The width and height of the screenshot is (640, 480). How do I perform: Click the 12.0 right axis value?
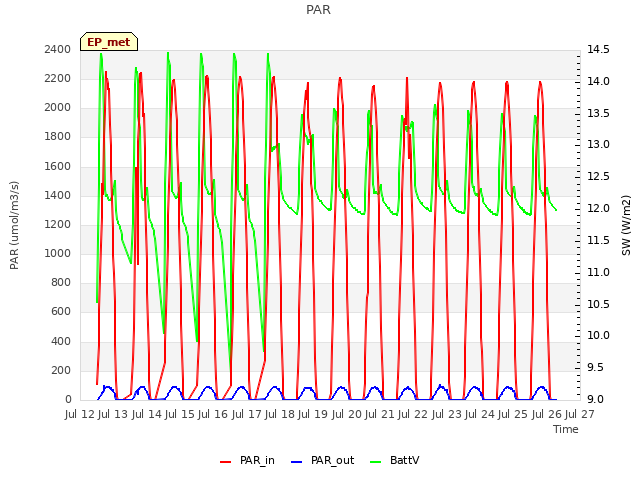pyautogui.click(x=598, y=208)
